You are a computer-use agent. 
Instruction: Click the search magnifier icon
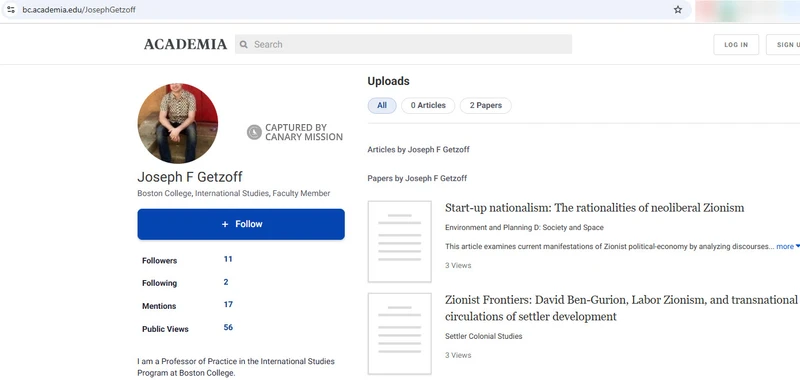click(x=244, y=44)
